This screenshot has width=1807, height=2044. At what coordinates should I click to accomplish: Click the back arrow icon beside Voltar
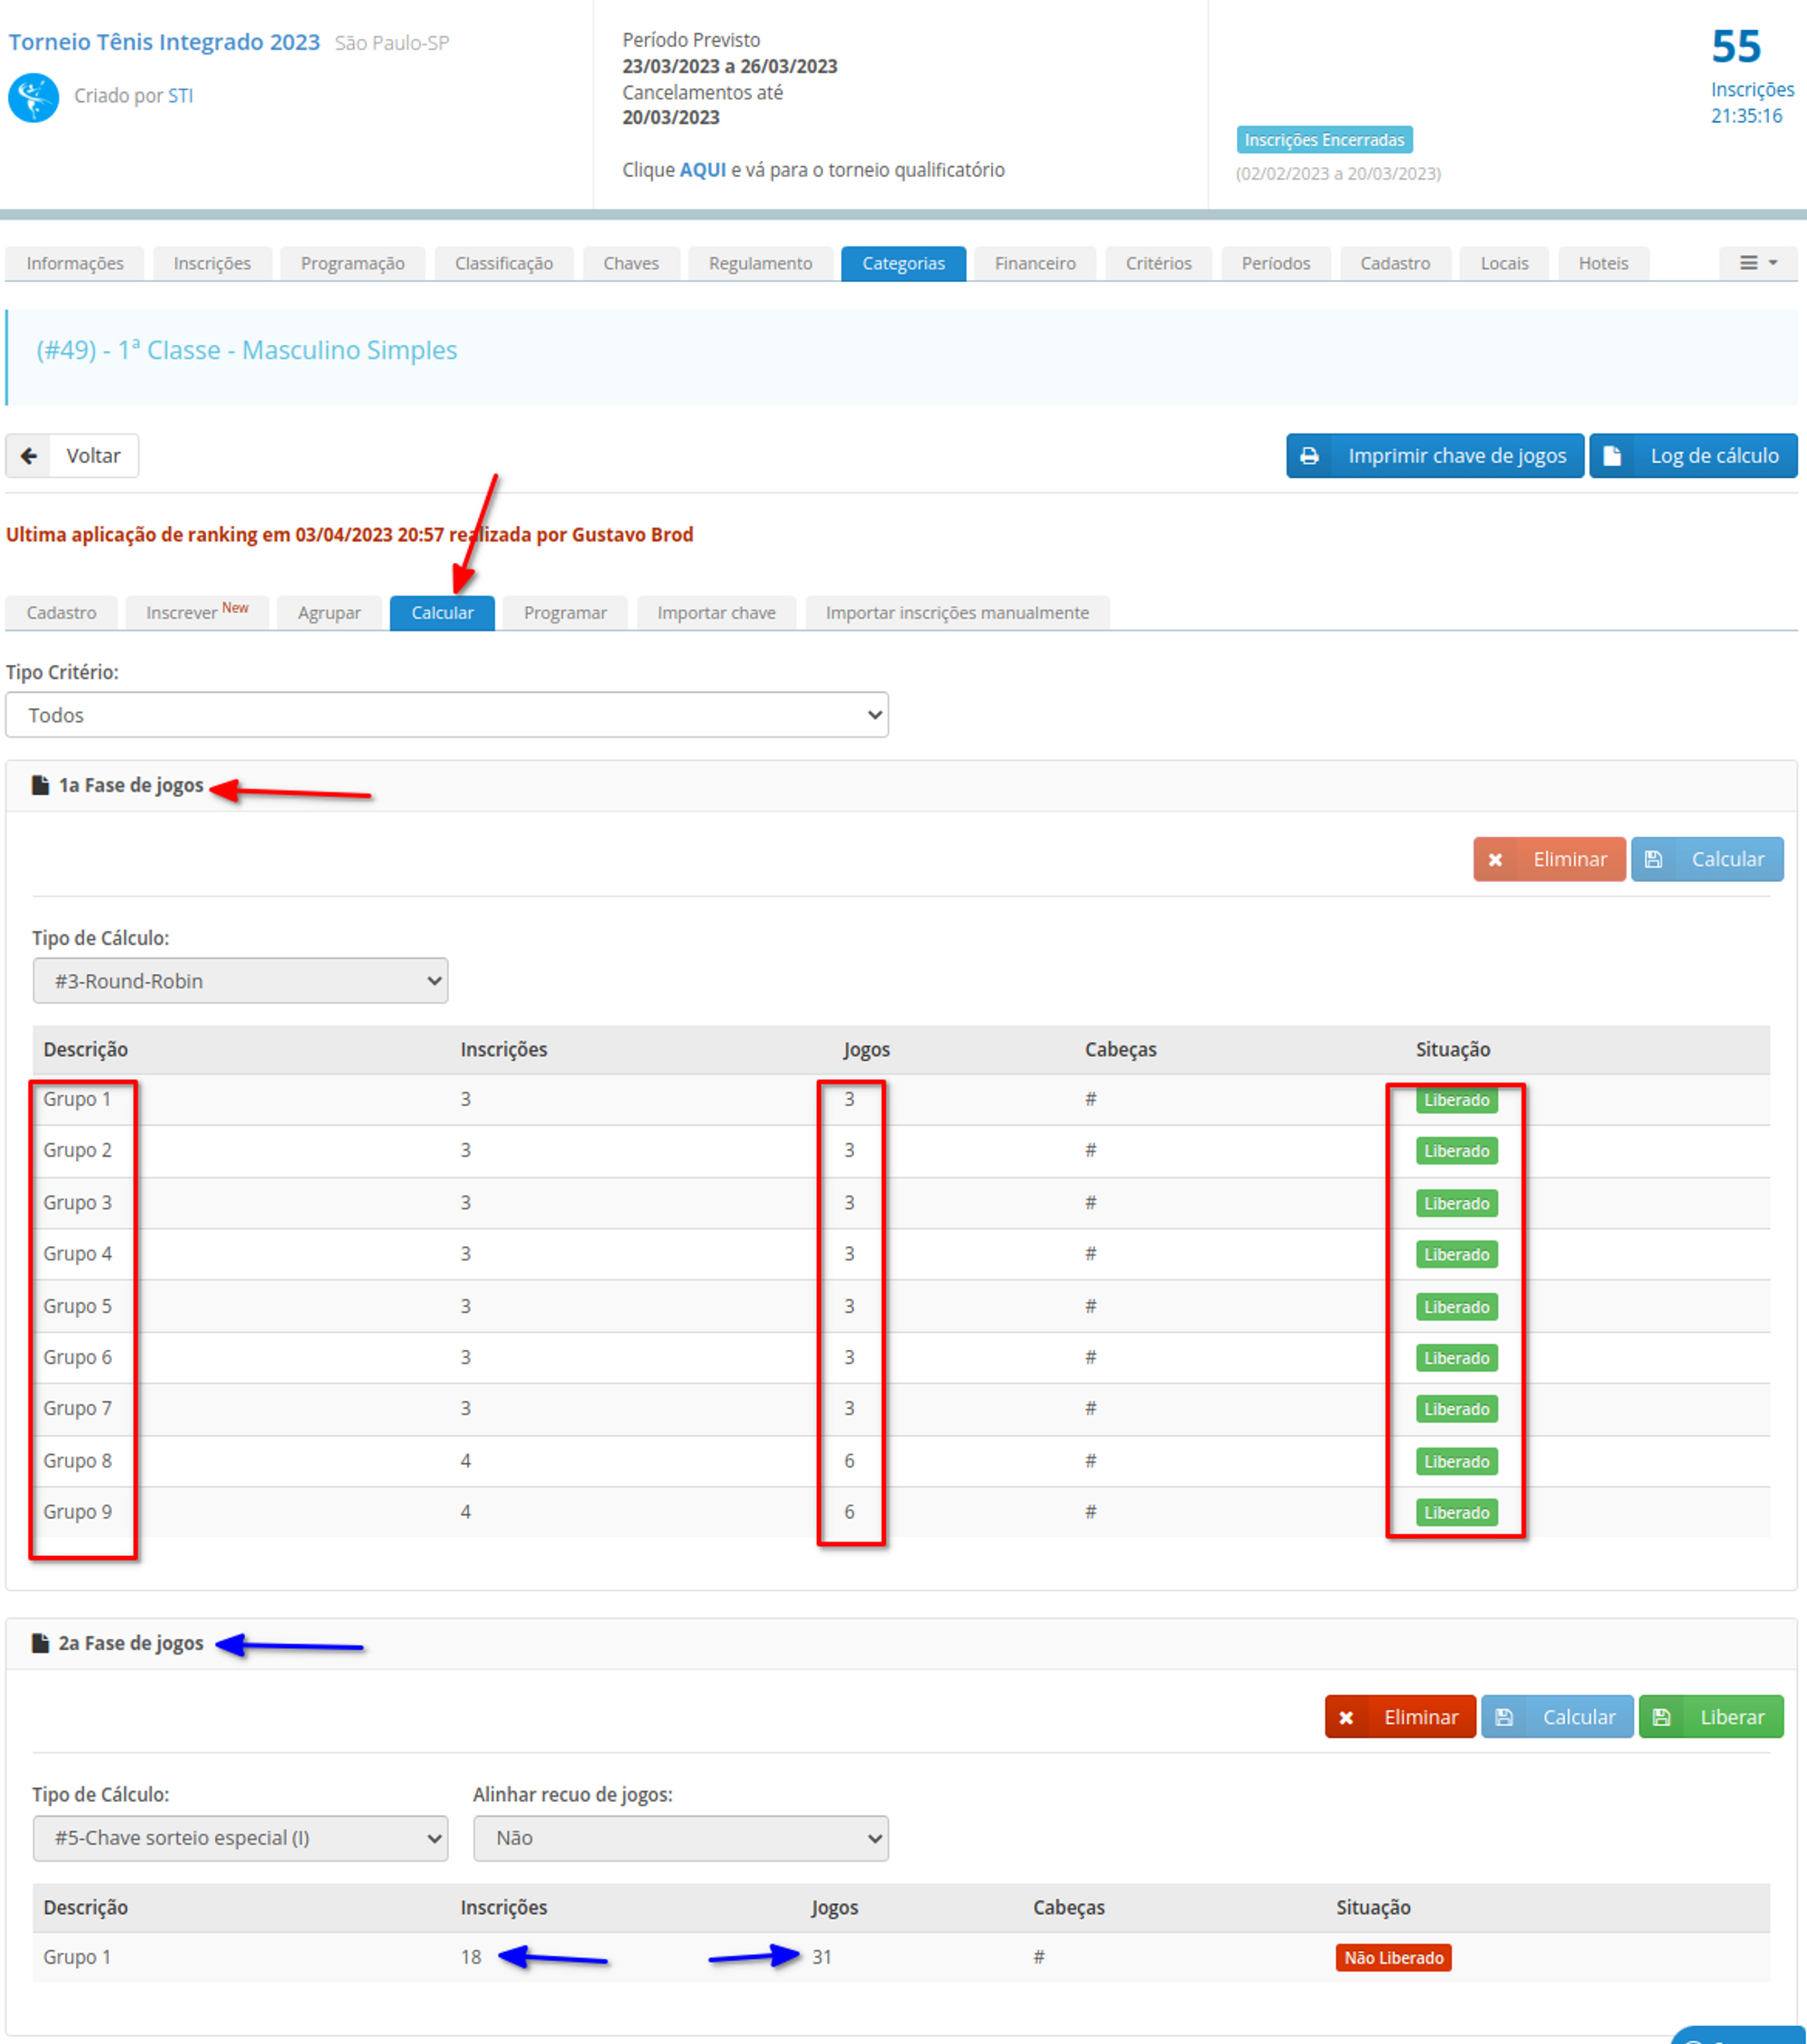[29, 456]
